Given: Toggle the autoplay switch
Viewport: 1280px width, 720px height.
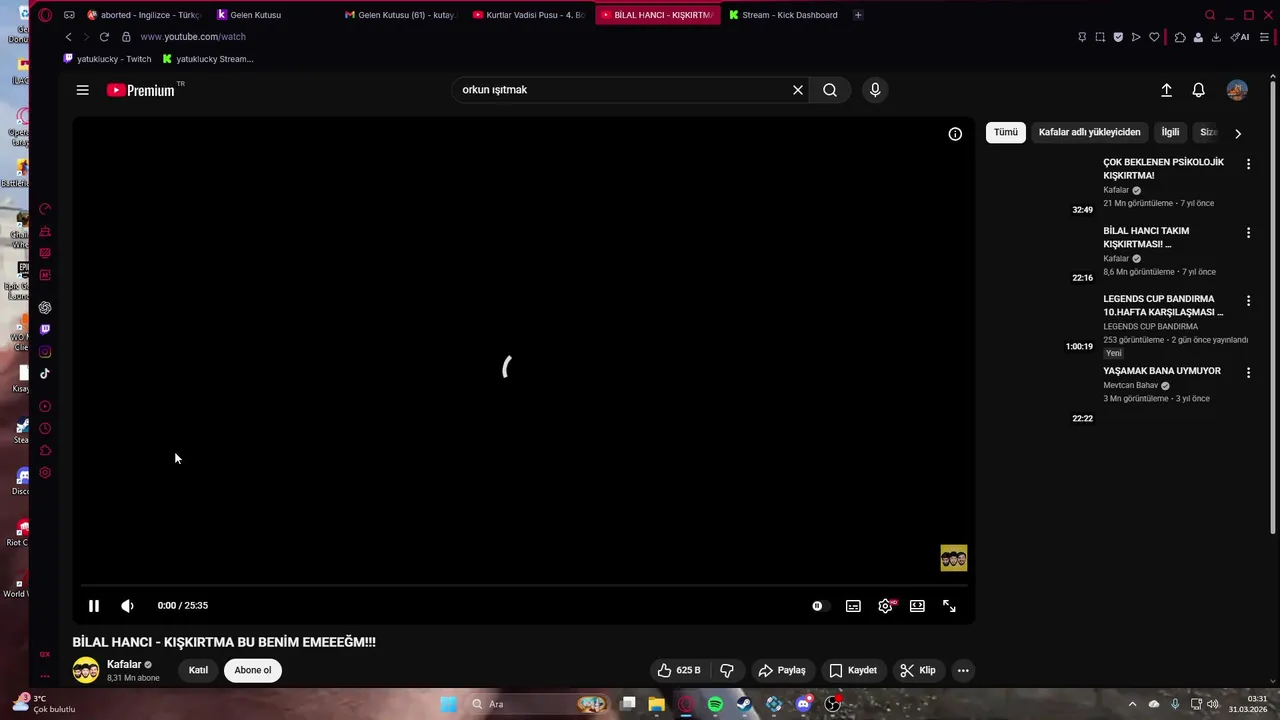Looking at the screenshot, I should 819,606.
